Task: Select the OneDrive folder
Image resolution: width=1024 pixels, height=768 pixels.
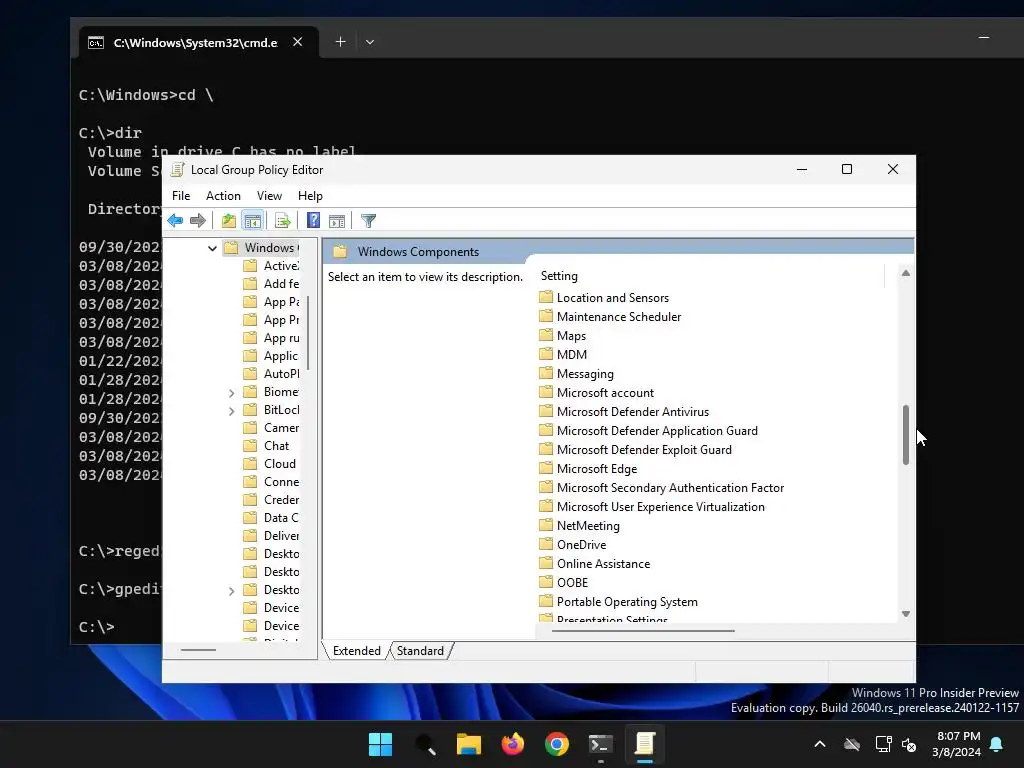Action: (573, 544)
